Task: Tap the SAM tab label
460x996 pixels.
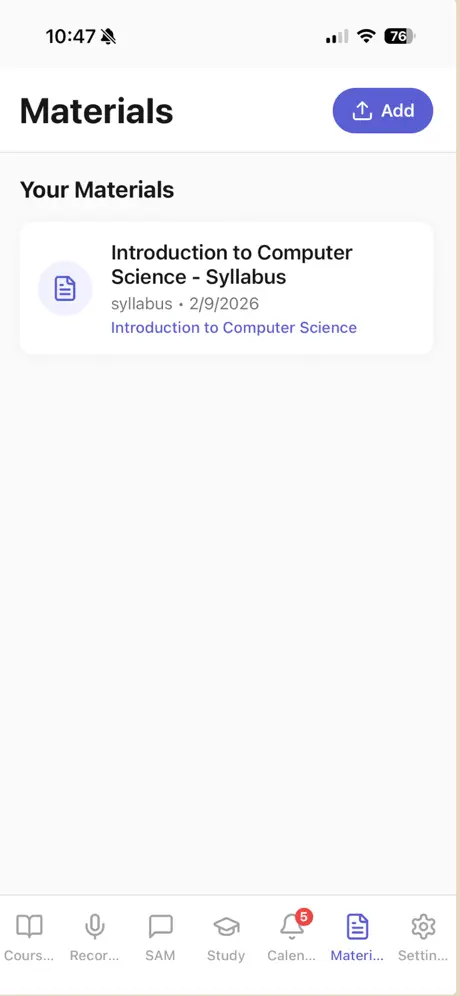Action: [x=160, y=955]
